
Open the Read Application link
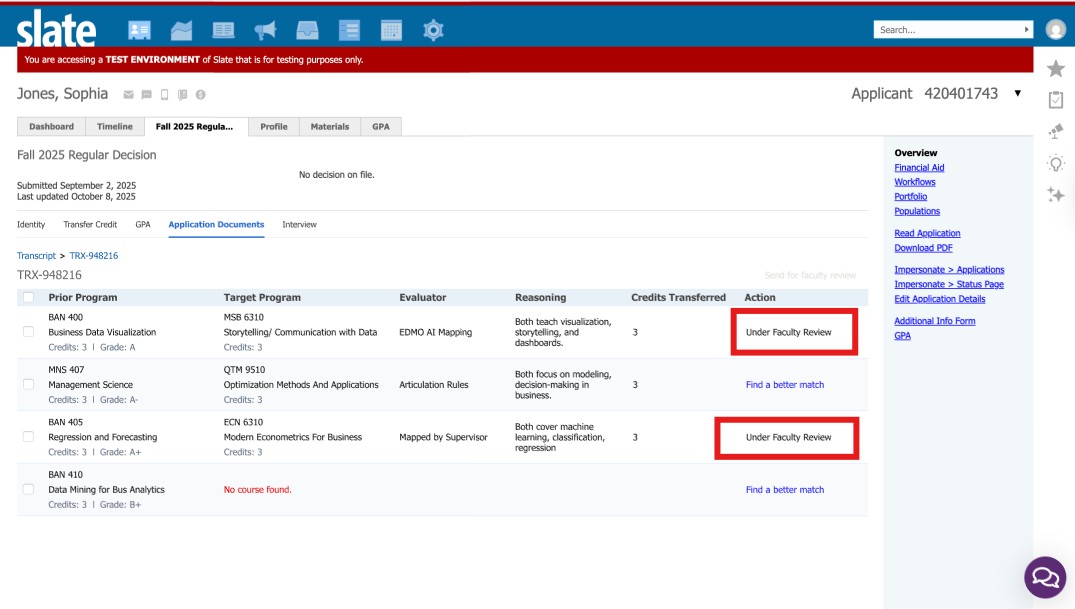coord(927,233)
